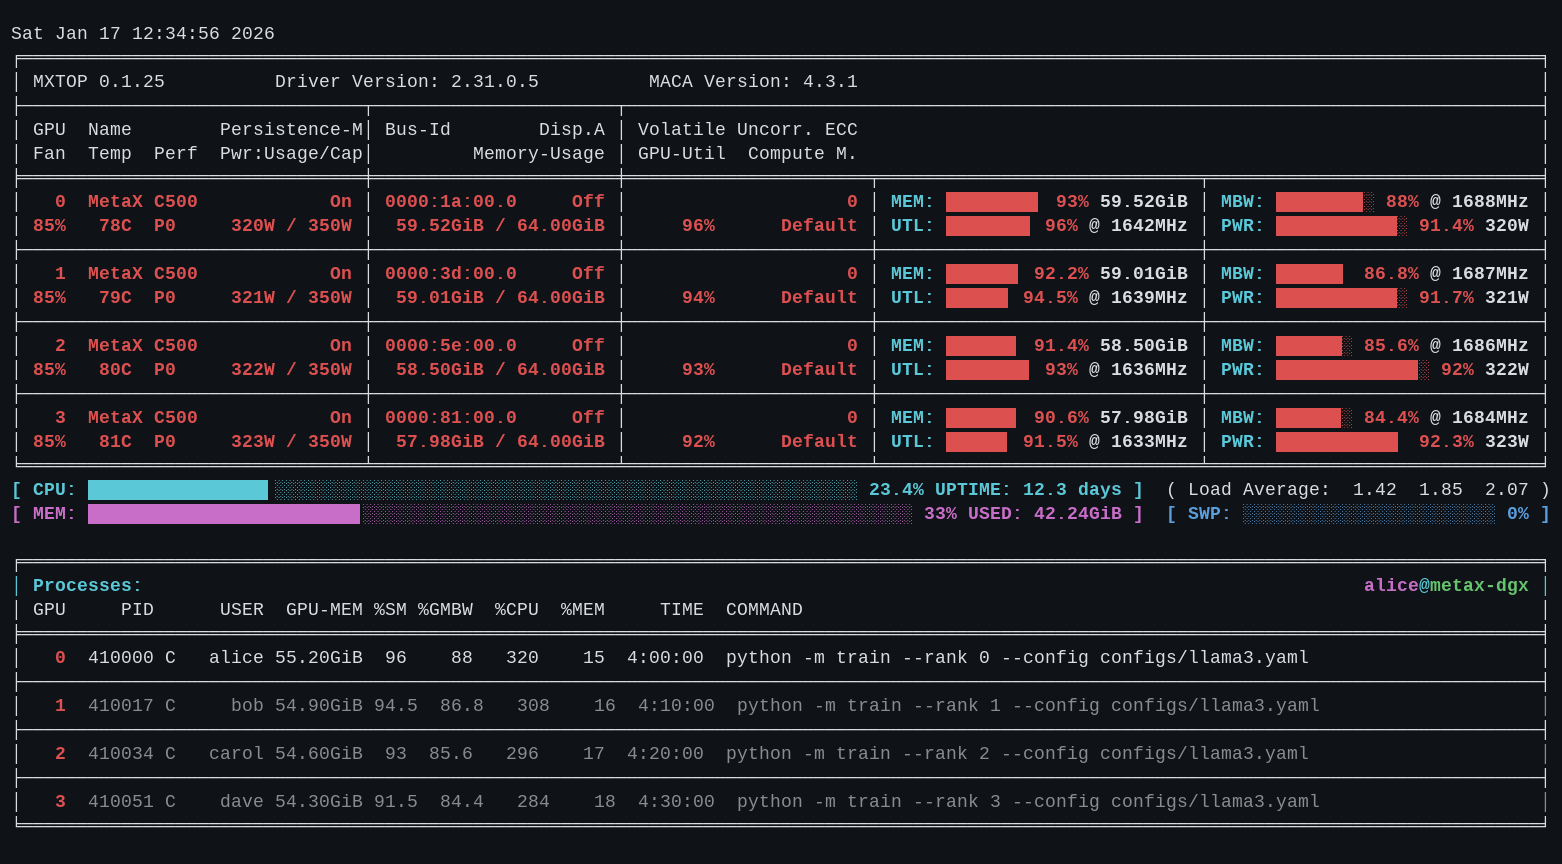1562x864 pixels.
Task: Click GPU memory 55.20GiB of alice's process
Action: [x=319, y=658]
